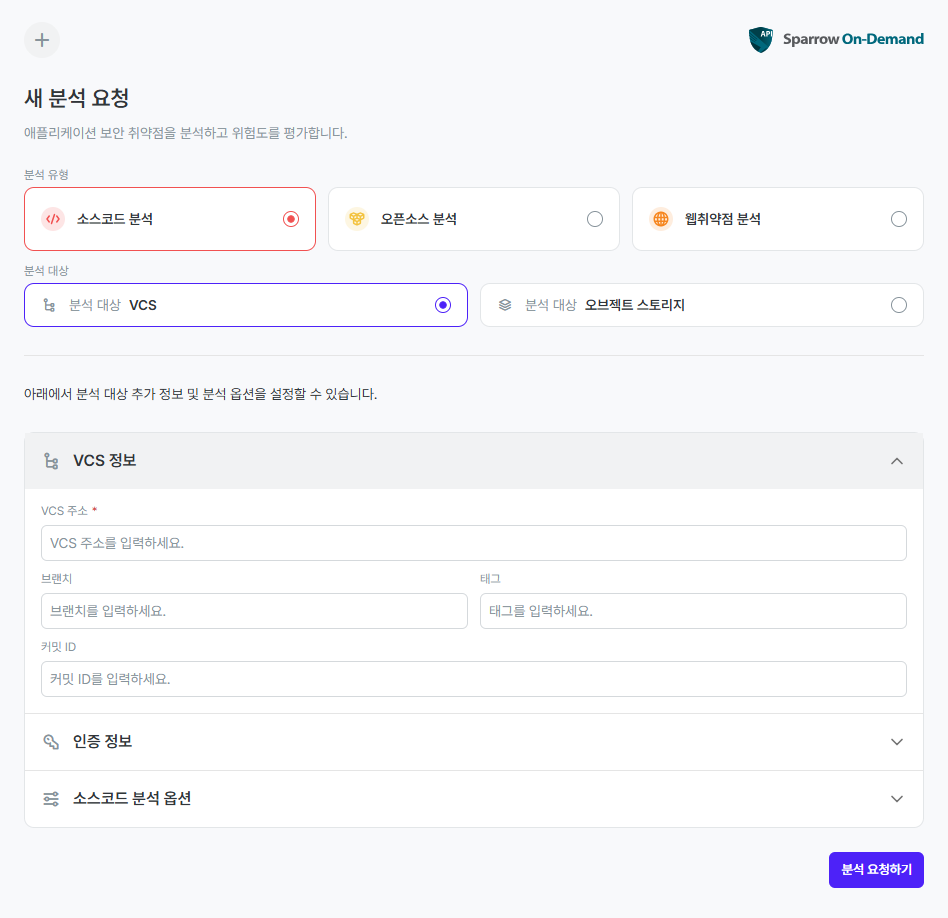The image size is (948, 918).
Task: Click the 커밋 ID input field
Action: click(x=473, y=679)
